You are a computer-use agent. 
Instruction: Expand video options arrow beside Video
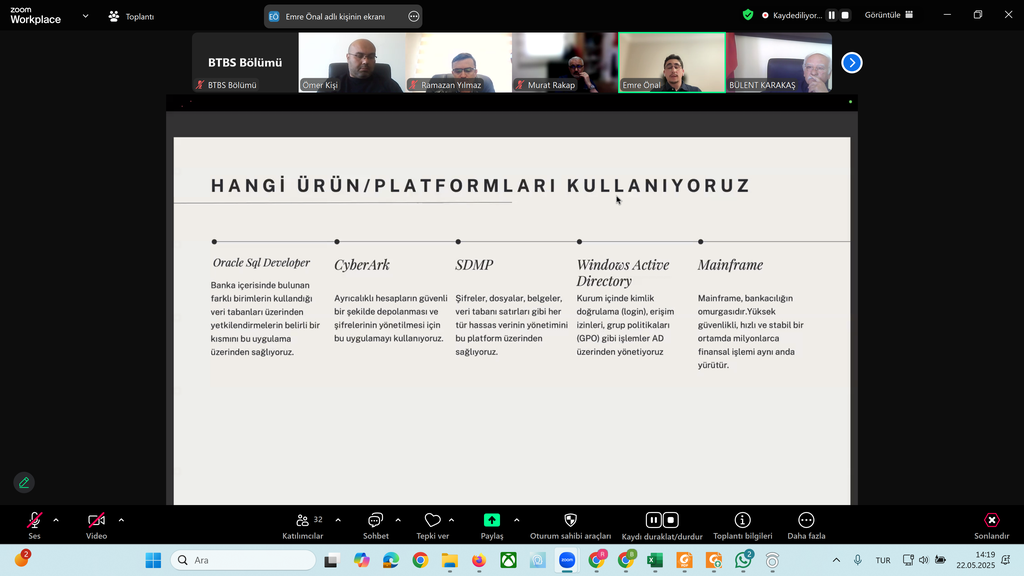(x=121, y=520)
